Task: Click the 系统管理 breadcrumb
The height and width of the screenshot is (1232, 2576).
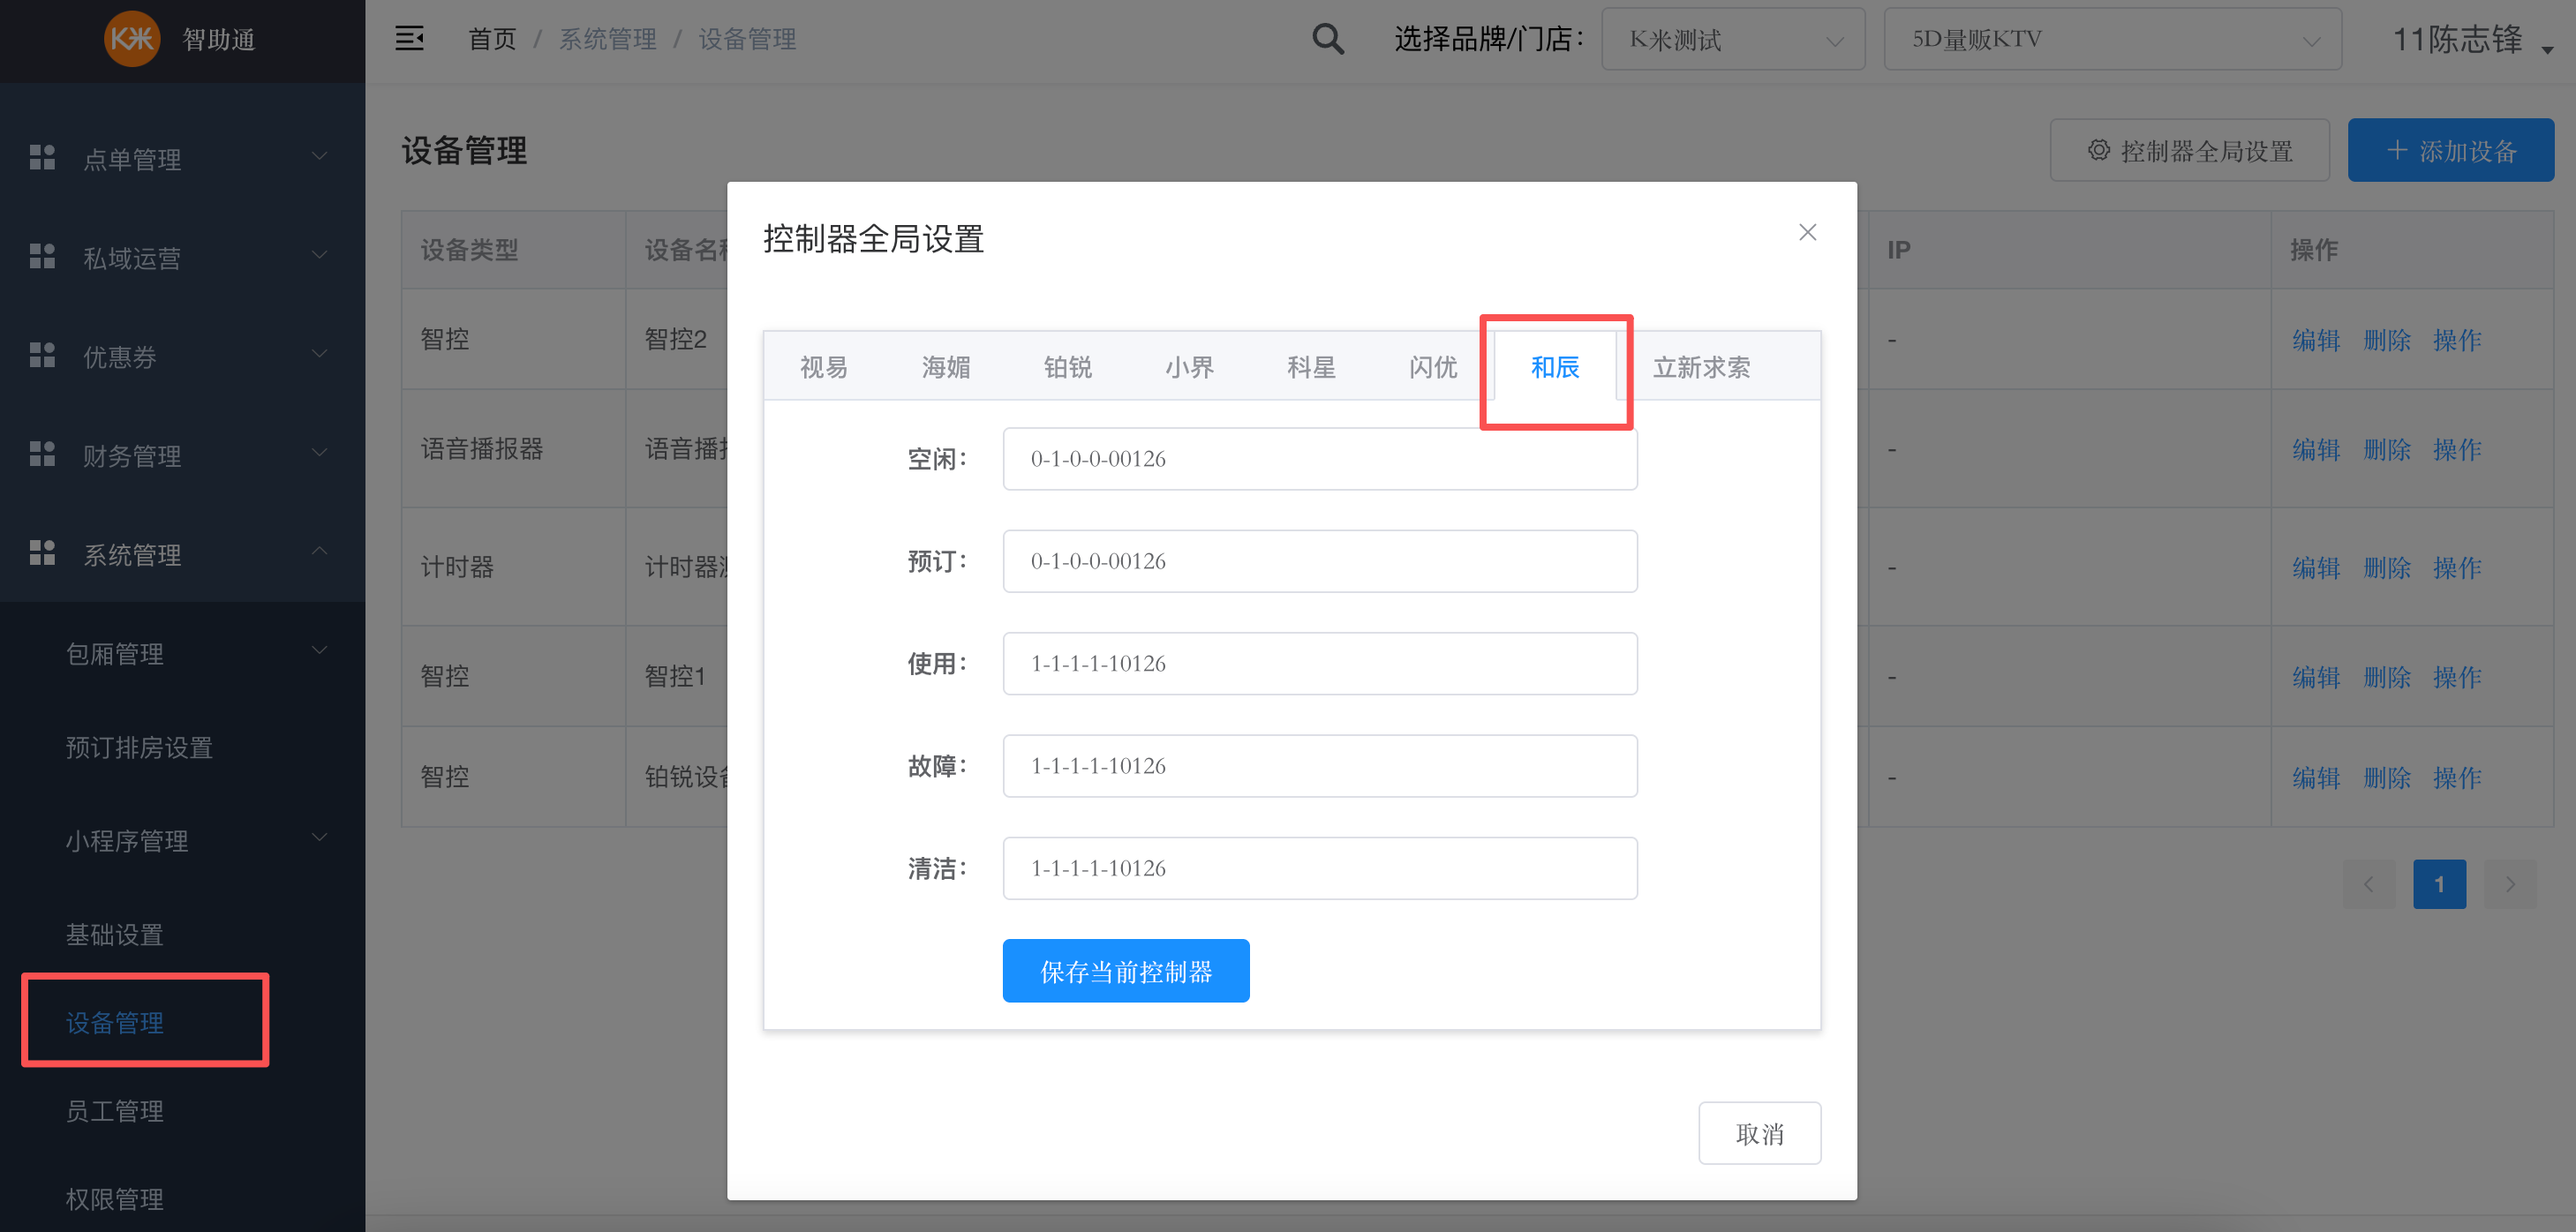Action: coord(608,39)
